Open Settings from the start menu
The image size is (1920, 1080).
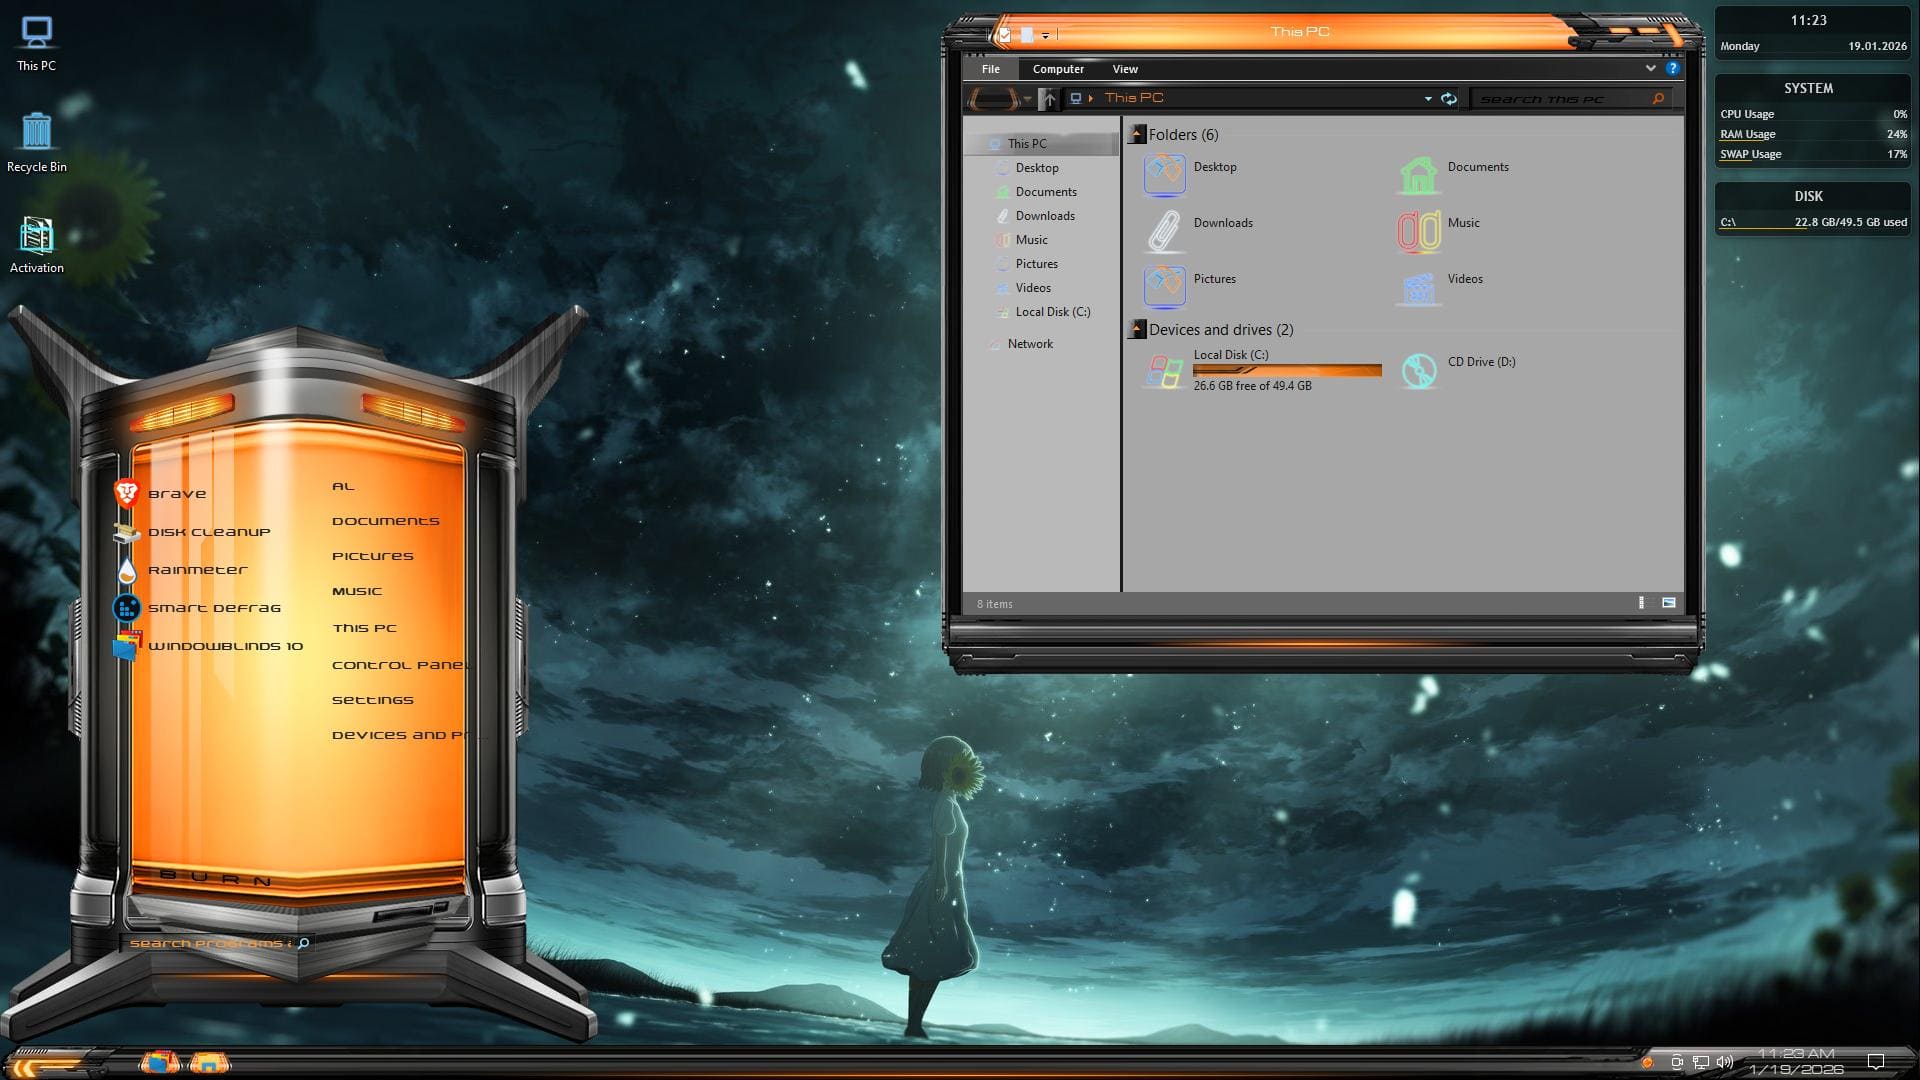coord(372,700)
